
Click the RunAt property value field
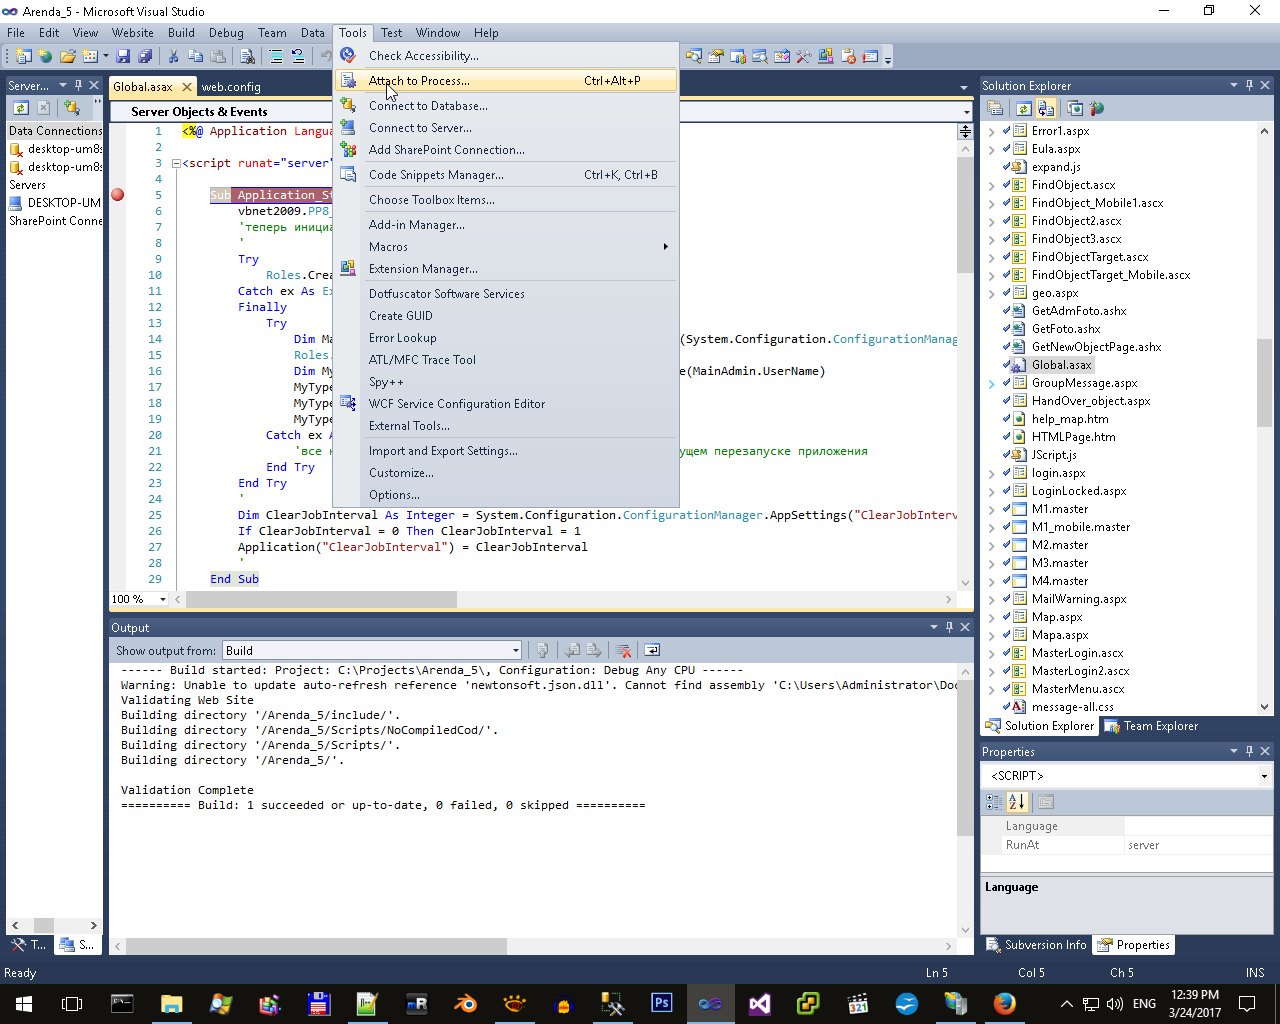1198,845
